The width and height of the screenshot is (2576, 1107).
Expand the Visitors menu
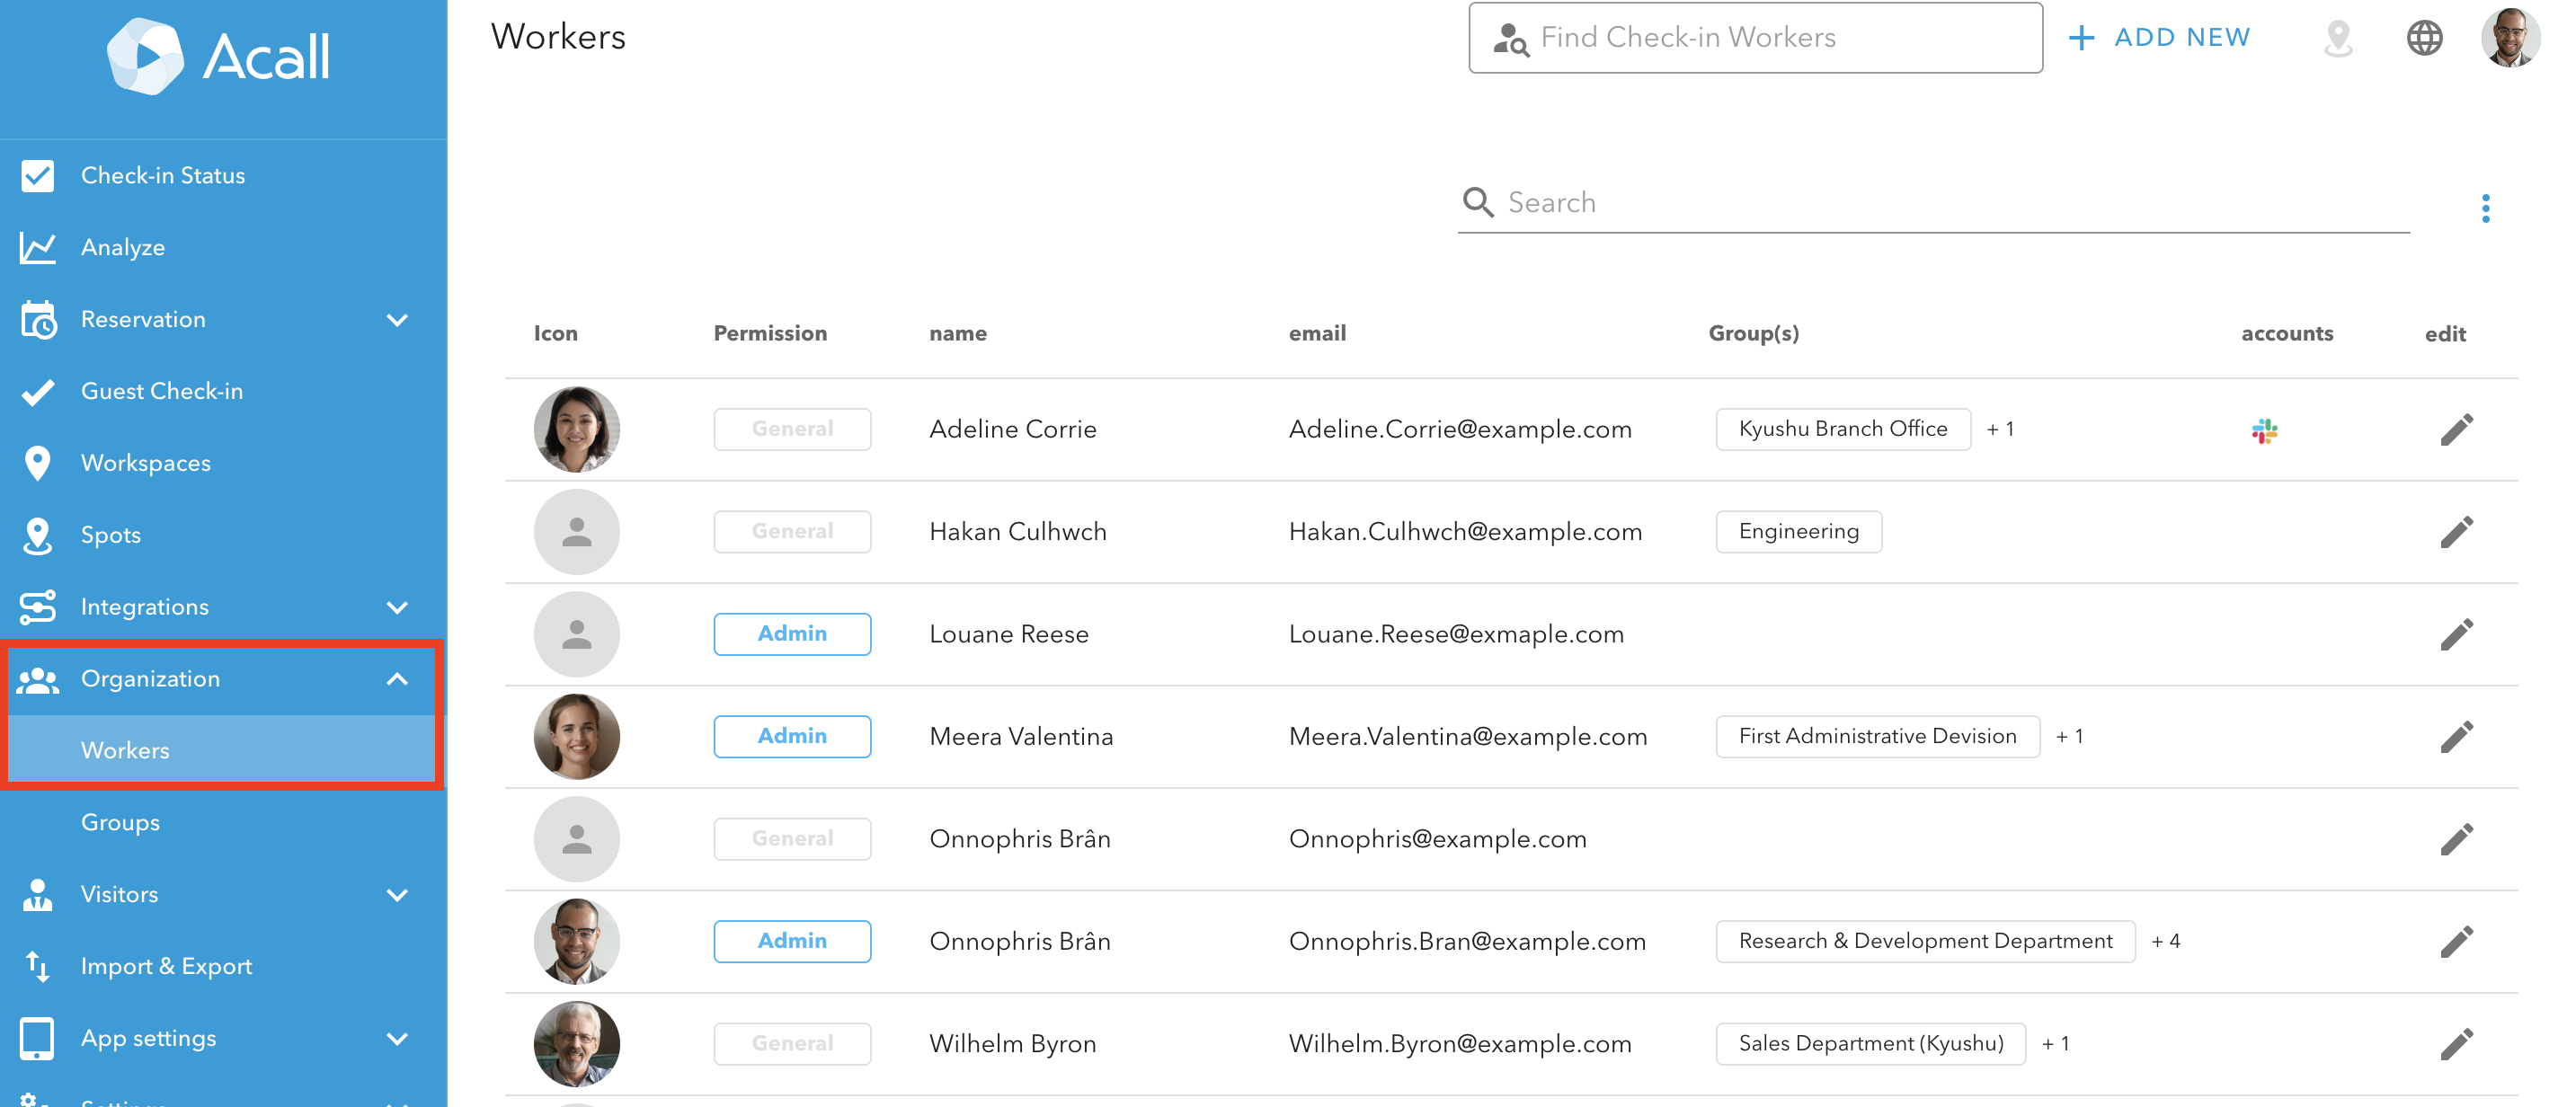(398, 895)
